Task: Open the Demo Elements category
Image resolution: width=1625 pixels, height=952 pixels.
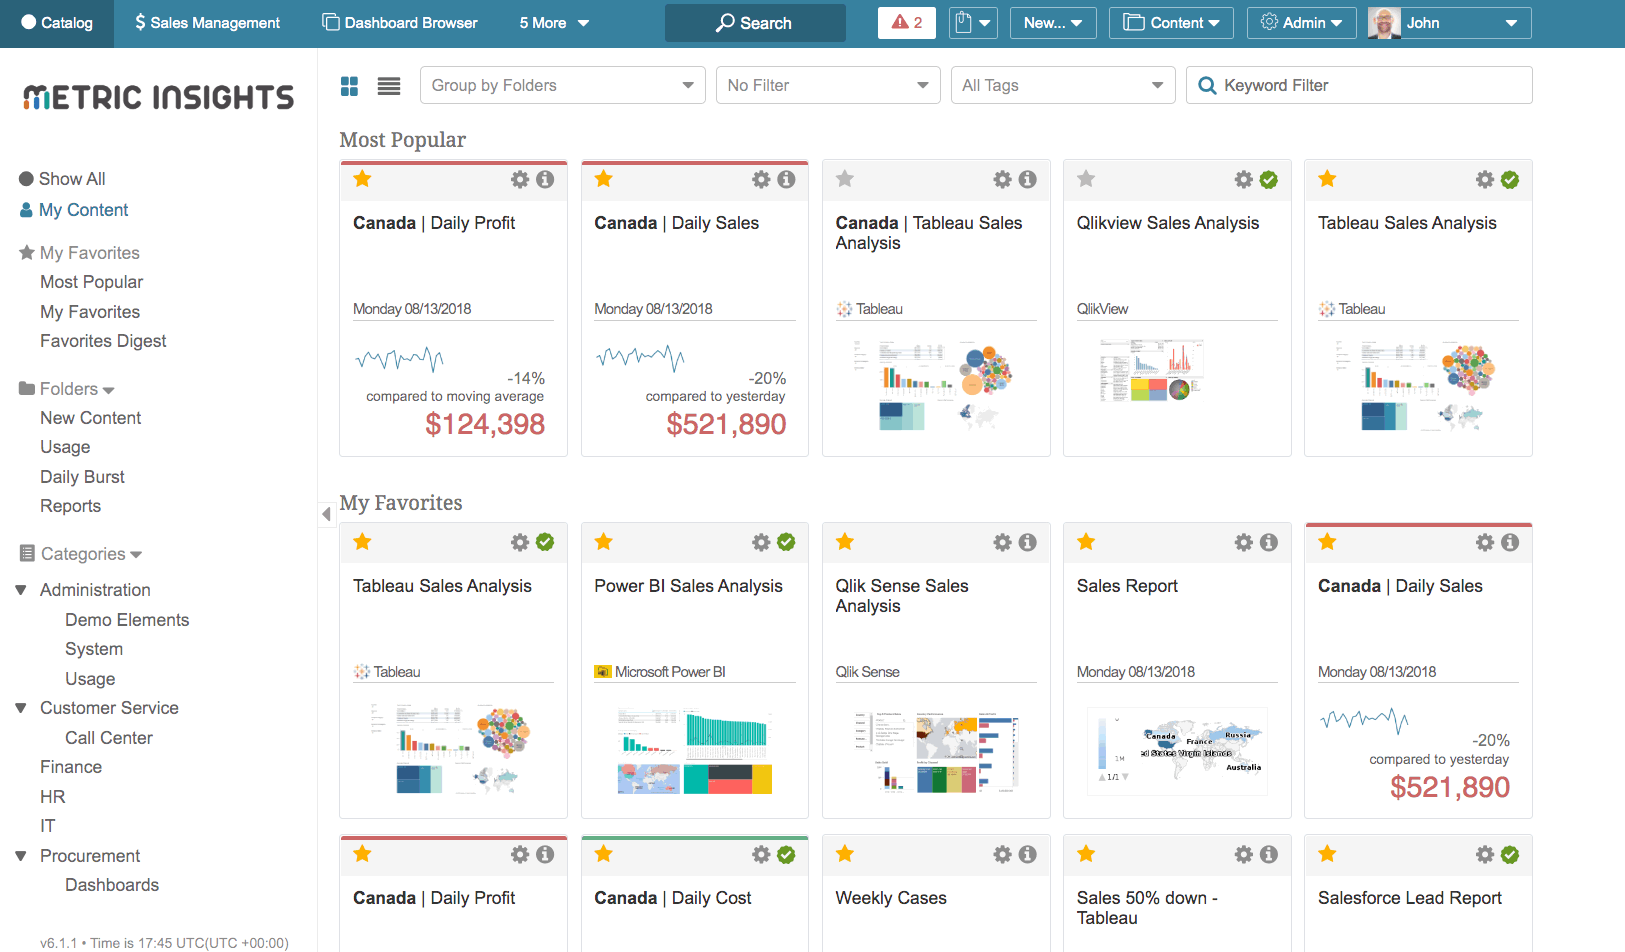Action: (x=127, y=620)
